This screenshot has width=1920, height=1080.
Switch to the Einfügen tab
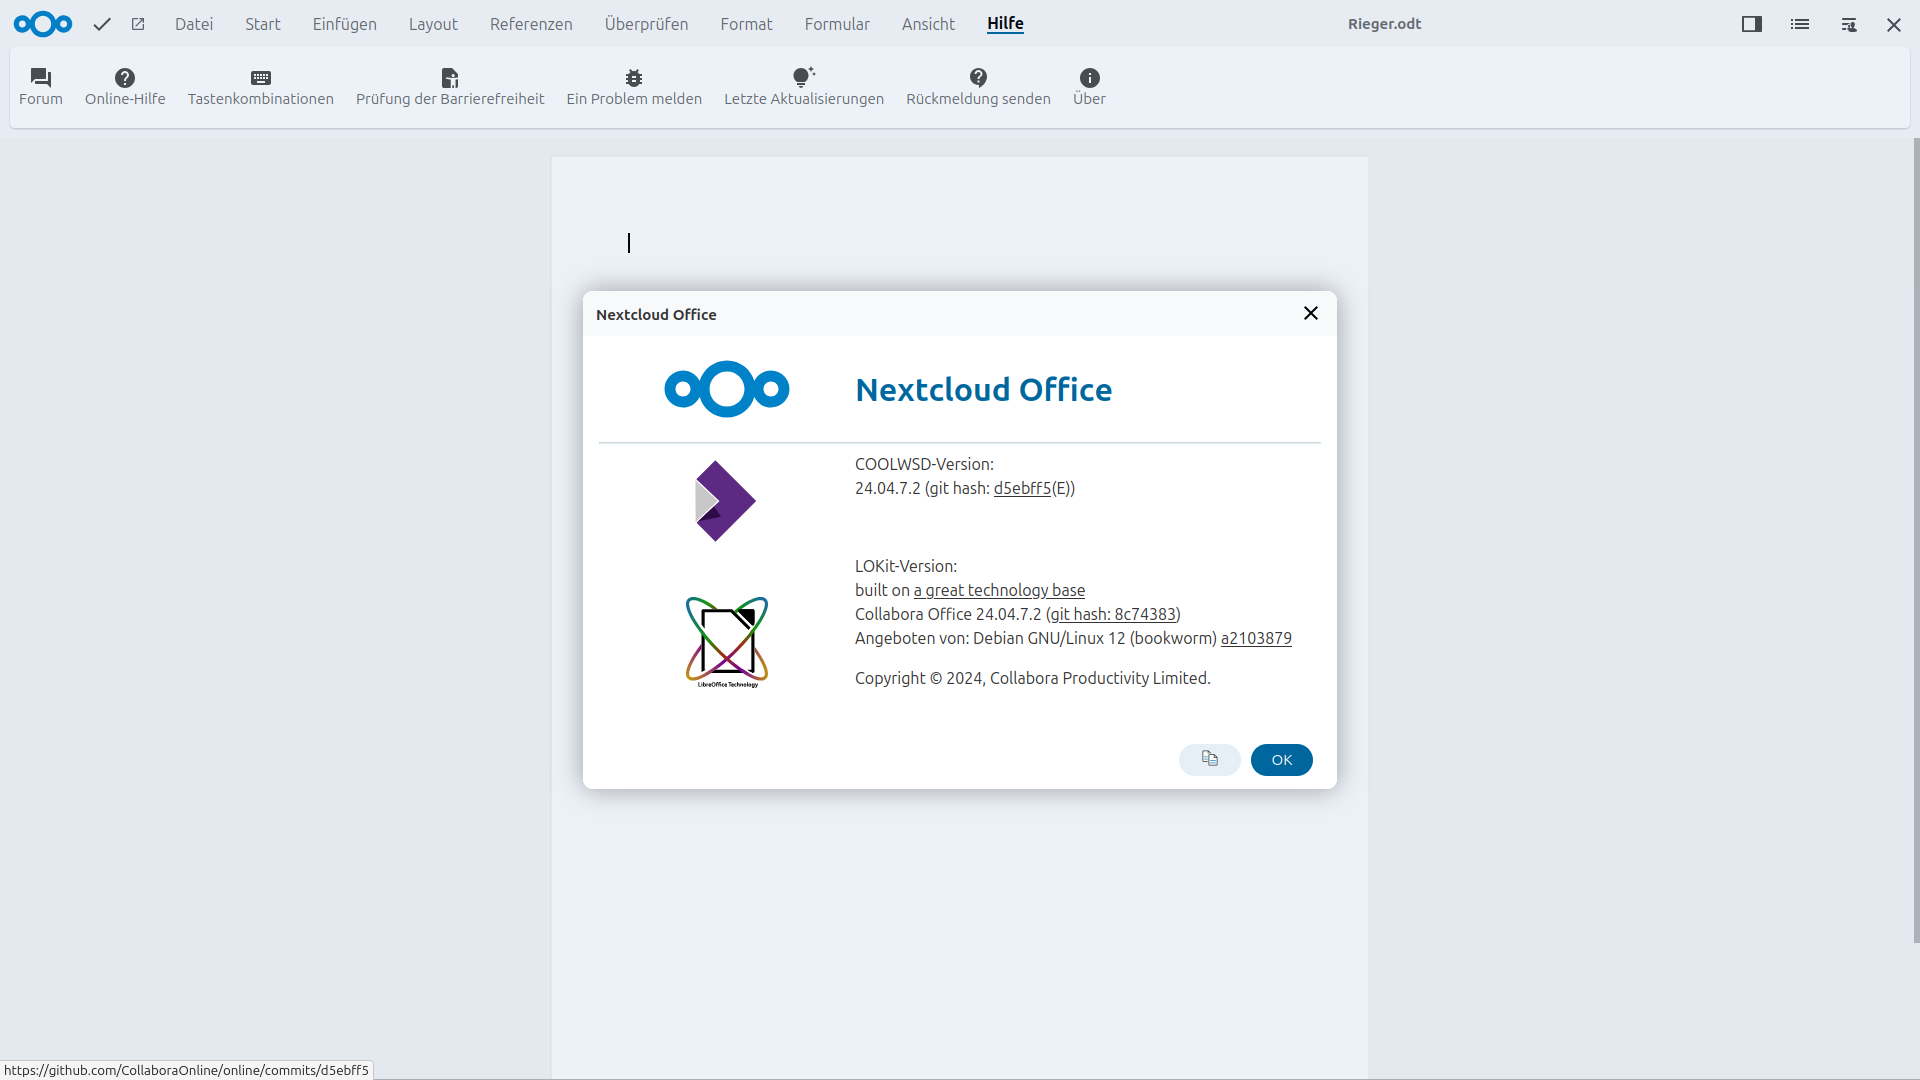click(x=345, y=24)
